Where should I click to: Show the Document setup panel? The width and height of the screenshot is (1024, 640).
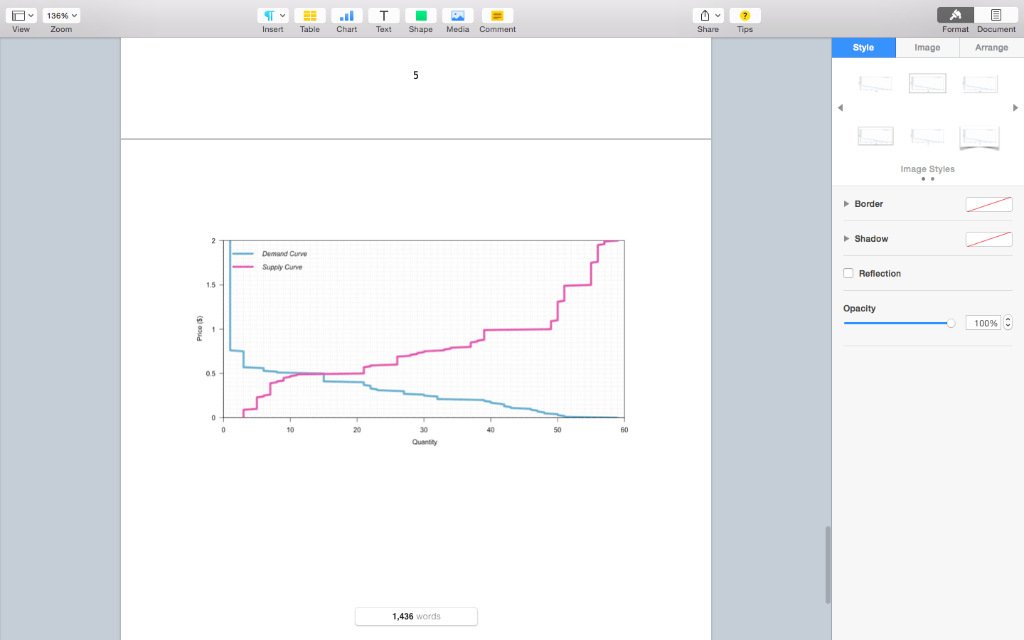click(995, 15)
